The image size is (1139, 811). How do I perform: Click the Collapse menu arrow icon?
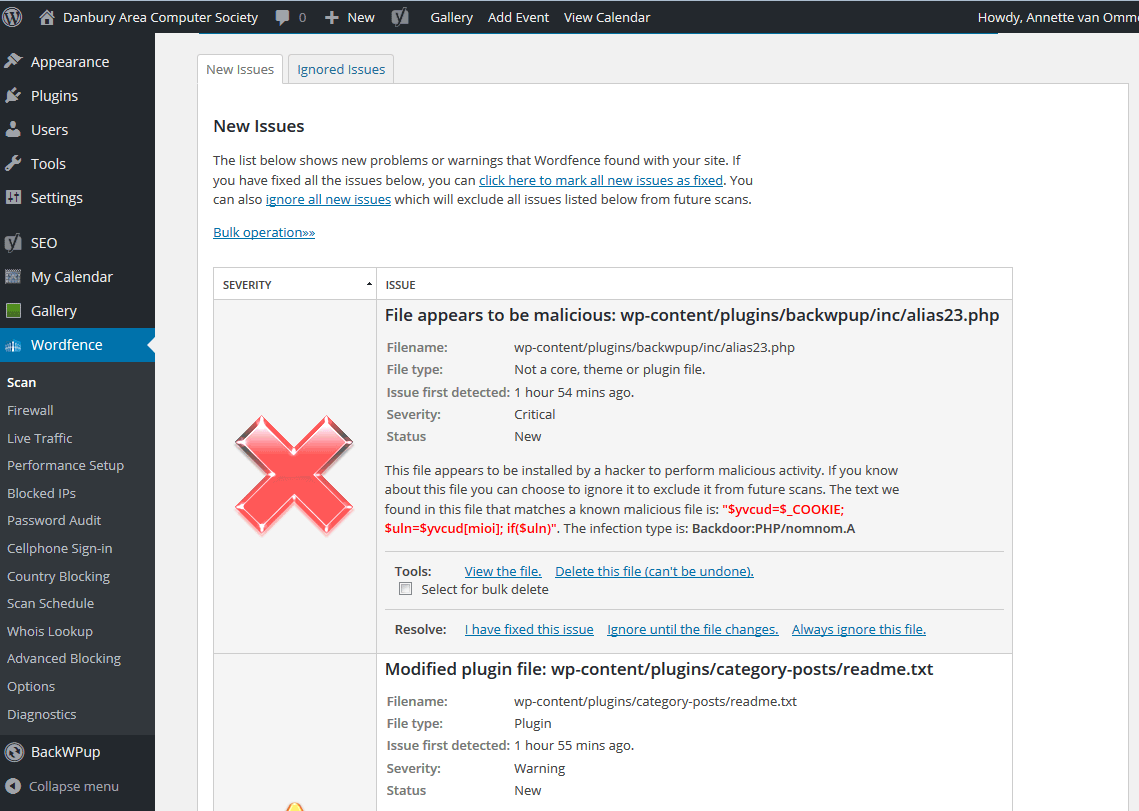tap(12, 786)
